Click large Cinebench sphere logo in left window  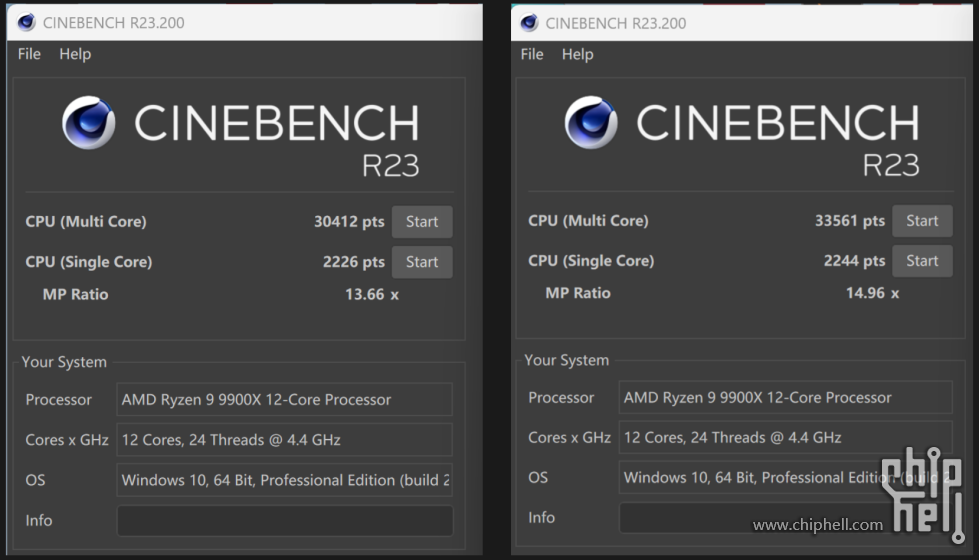pyautogui.click(x=89, y=122)
